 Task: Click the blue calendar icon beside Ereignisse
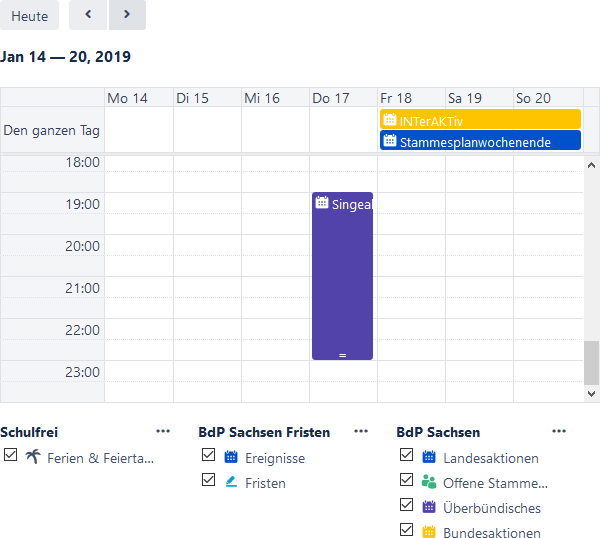[231, 457]
